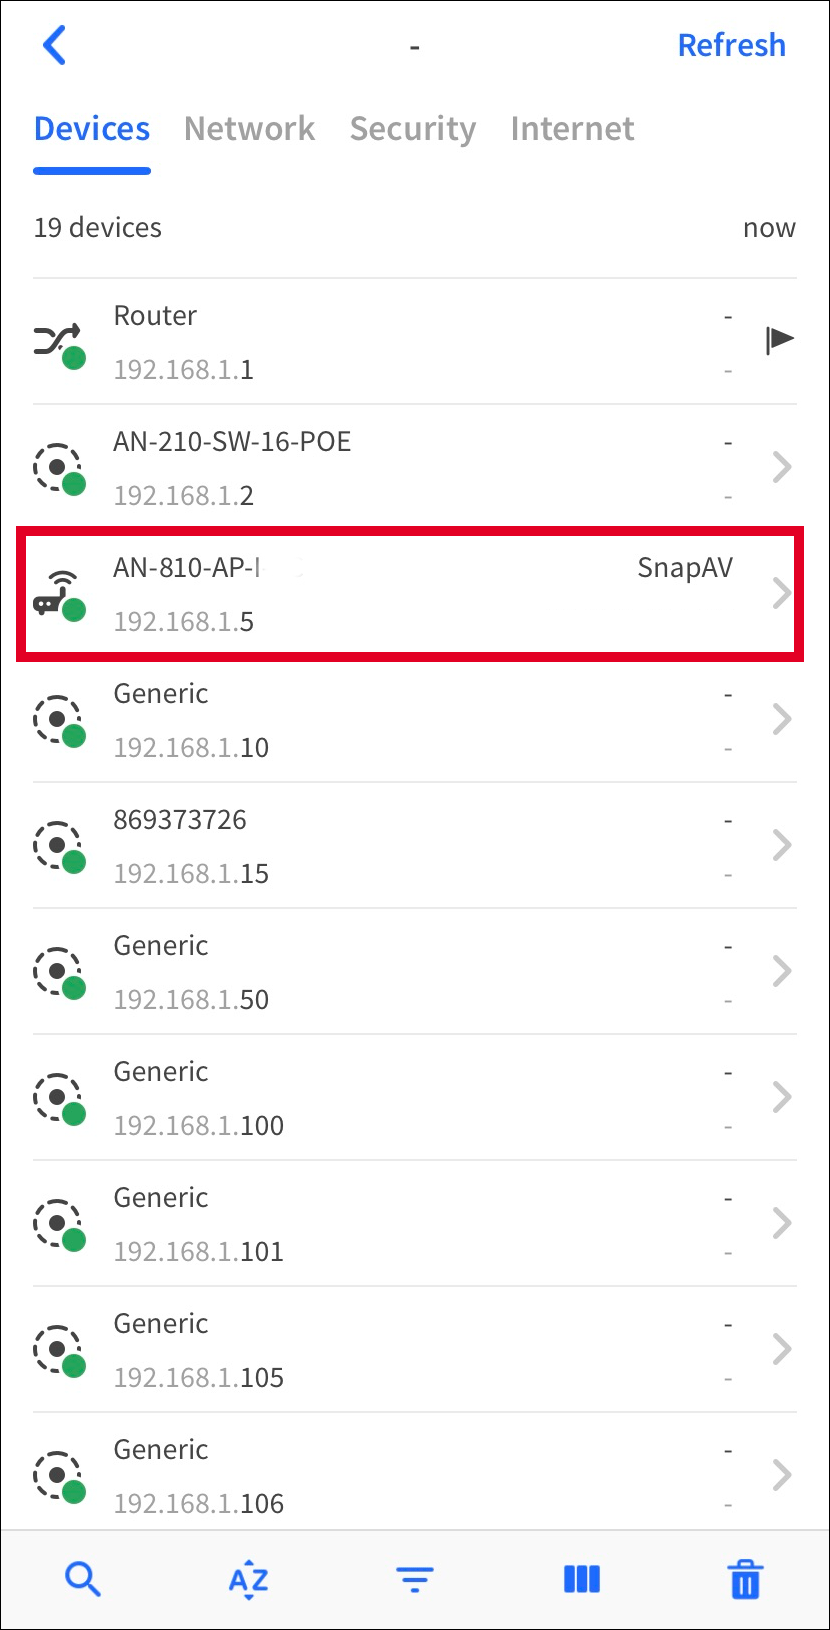Tap the trash delete icon
Viewport: 830px width, 1630px height.
(x=745, y=1580)
